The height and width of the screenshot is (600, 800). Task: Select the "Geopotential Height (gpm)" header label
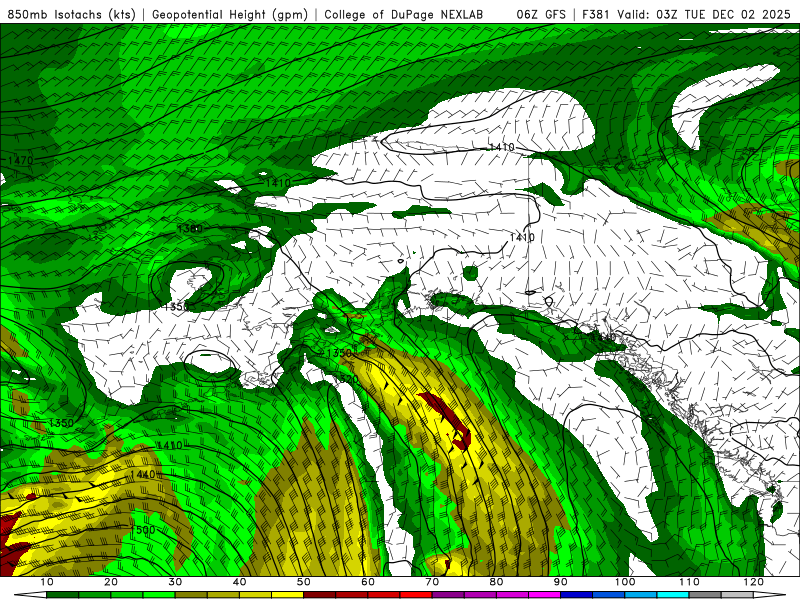[230, 15]
